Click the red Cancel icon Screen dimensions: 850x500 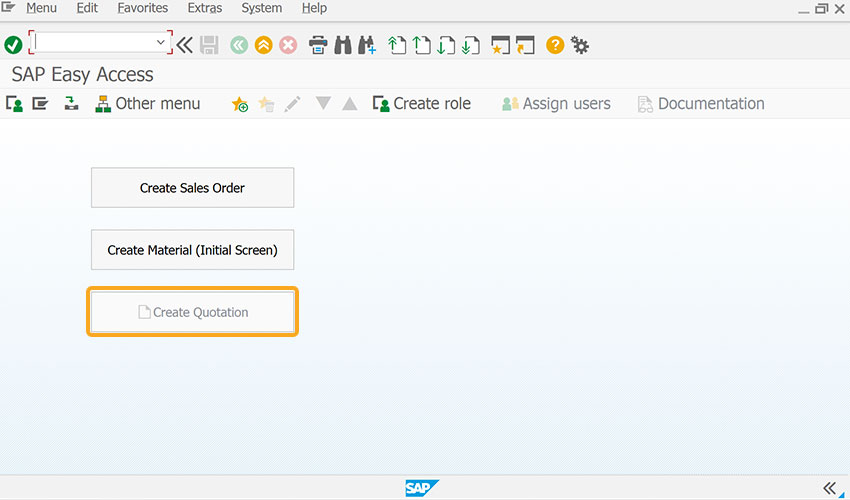[x=288, y=45]
